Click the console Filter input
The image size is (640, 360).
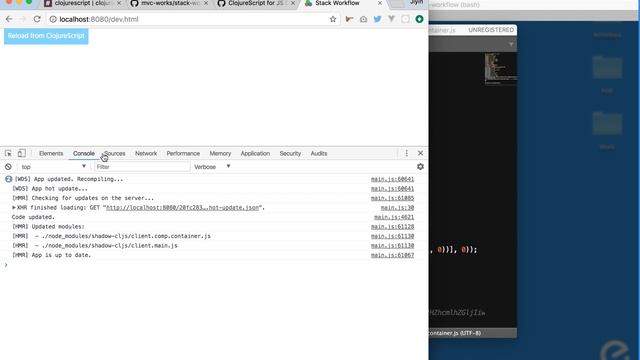click(142, 167)
